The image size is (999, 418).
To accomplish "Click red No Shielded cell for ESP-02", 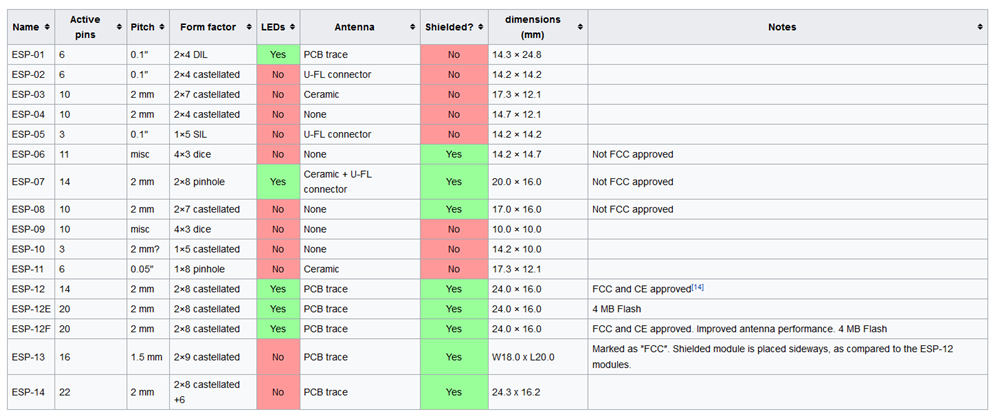I will click(454, 74).
